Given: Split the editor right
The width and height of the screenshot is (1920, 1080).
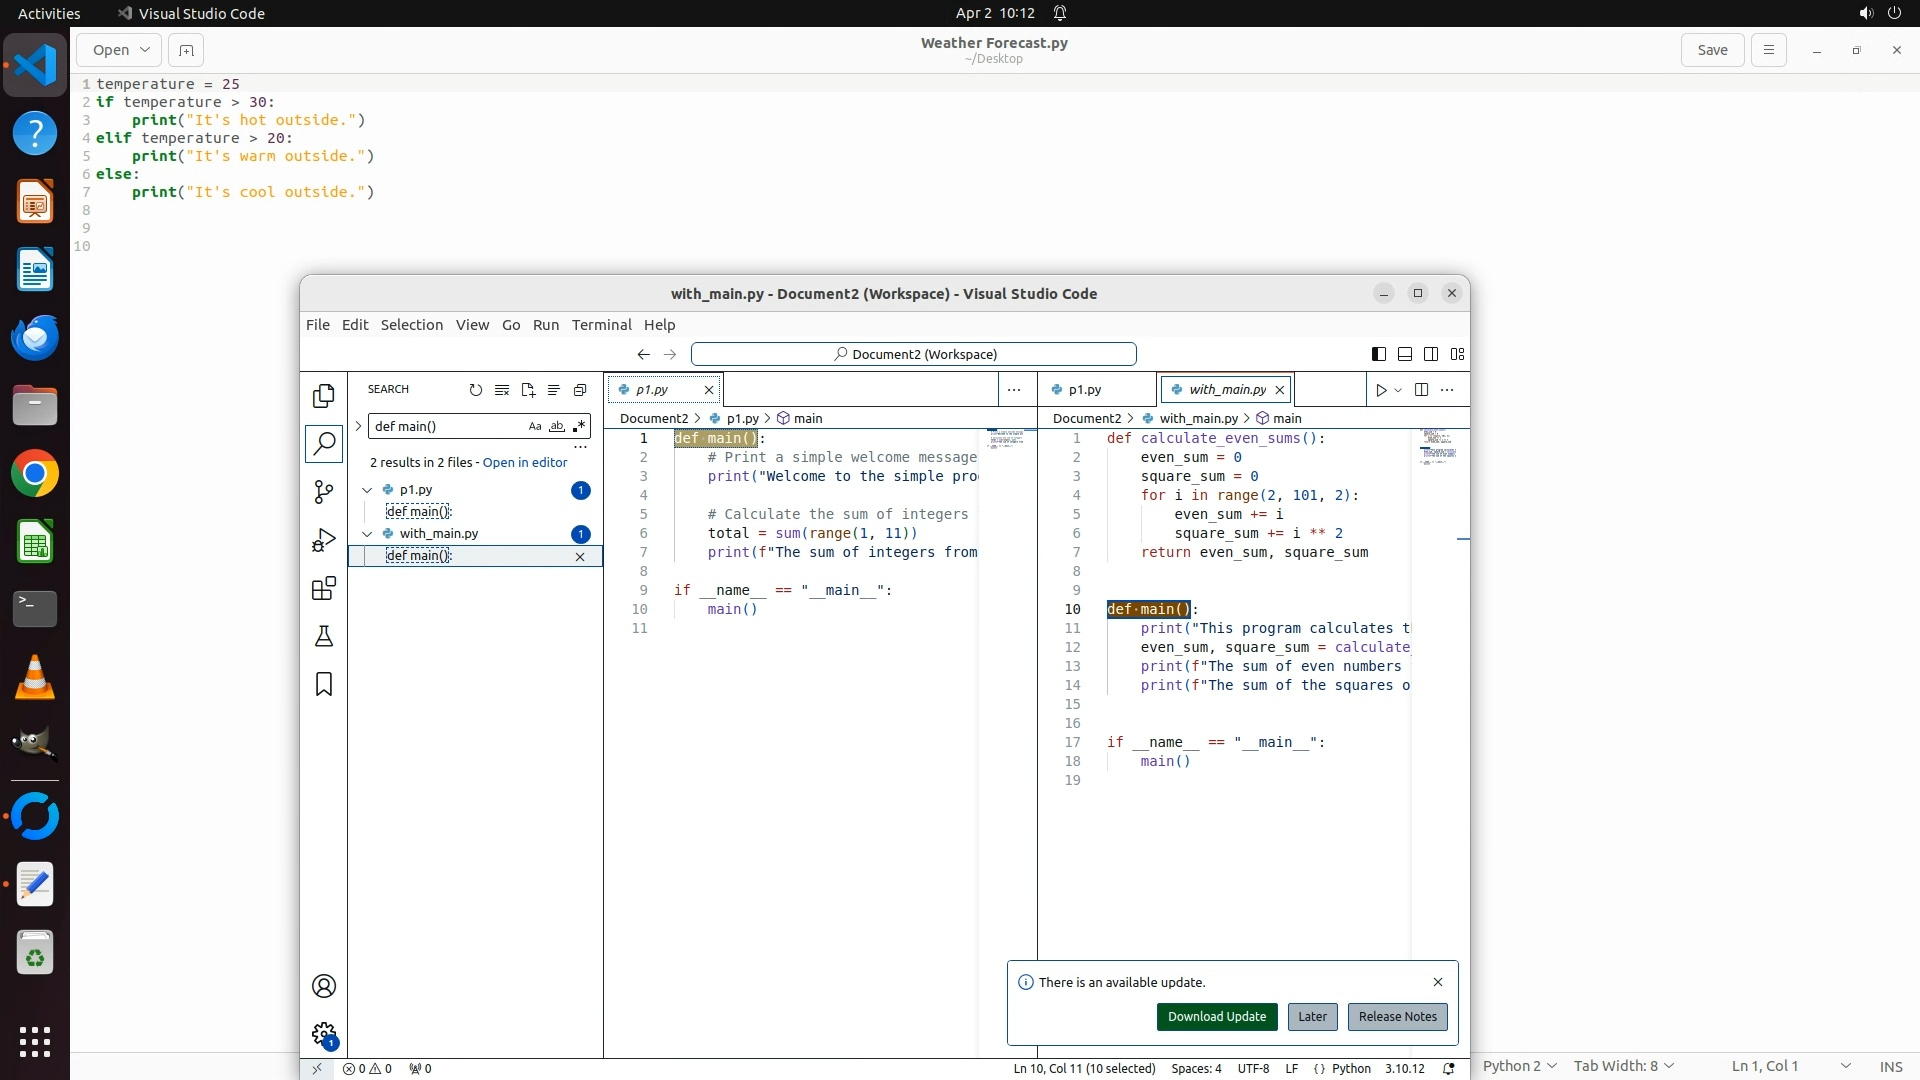Looking at the screenshot, I should [x=1421, y=390].
